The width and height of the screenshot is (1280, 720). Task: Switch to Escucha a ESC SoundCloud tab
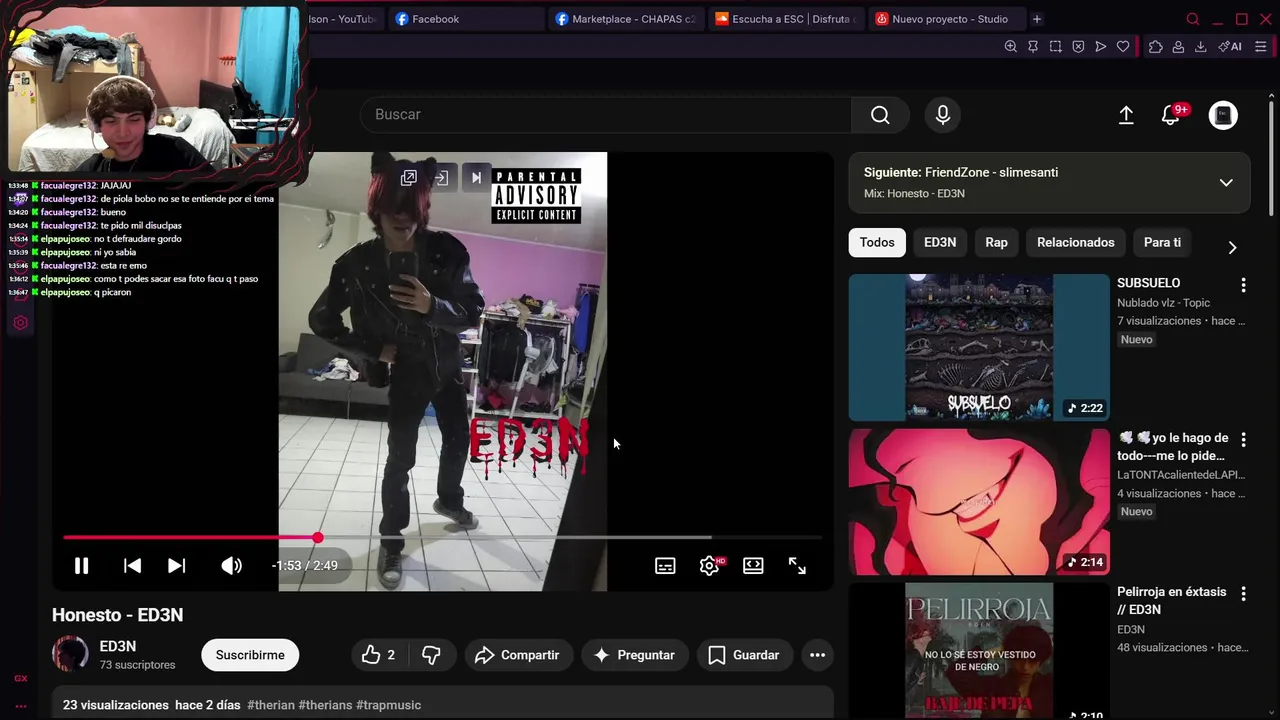click(x=785, y=19)
